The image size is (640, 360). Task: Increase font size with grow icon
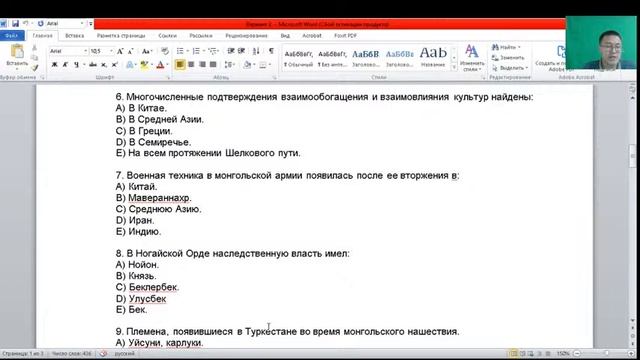[x=120, y=51]
